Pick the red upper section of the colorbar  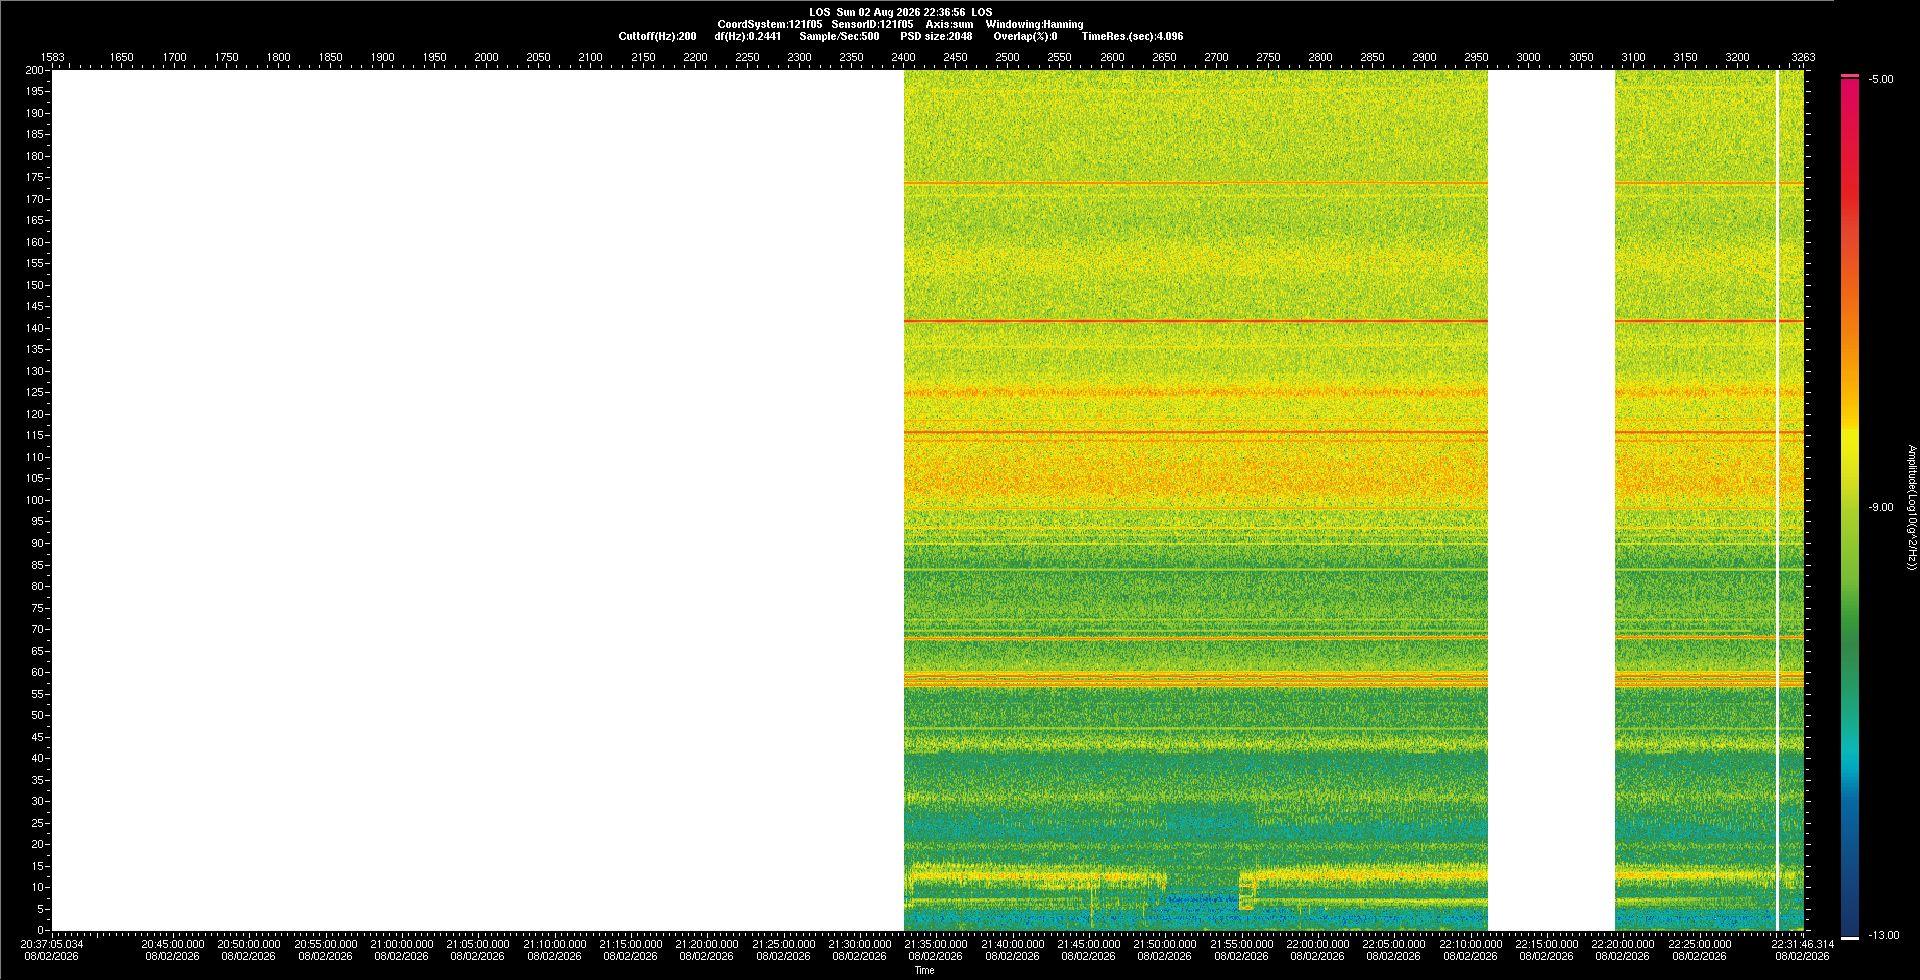pyautogui.click(x=1850, y=170)
